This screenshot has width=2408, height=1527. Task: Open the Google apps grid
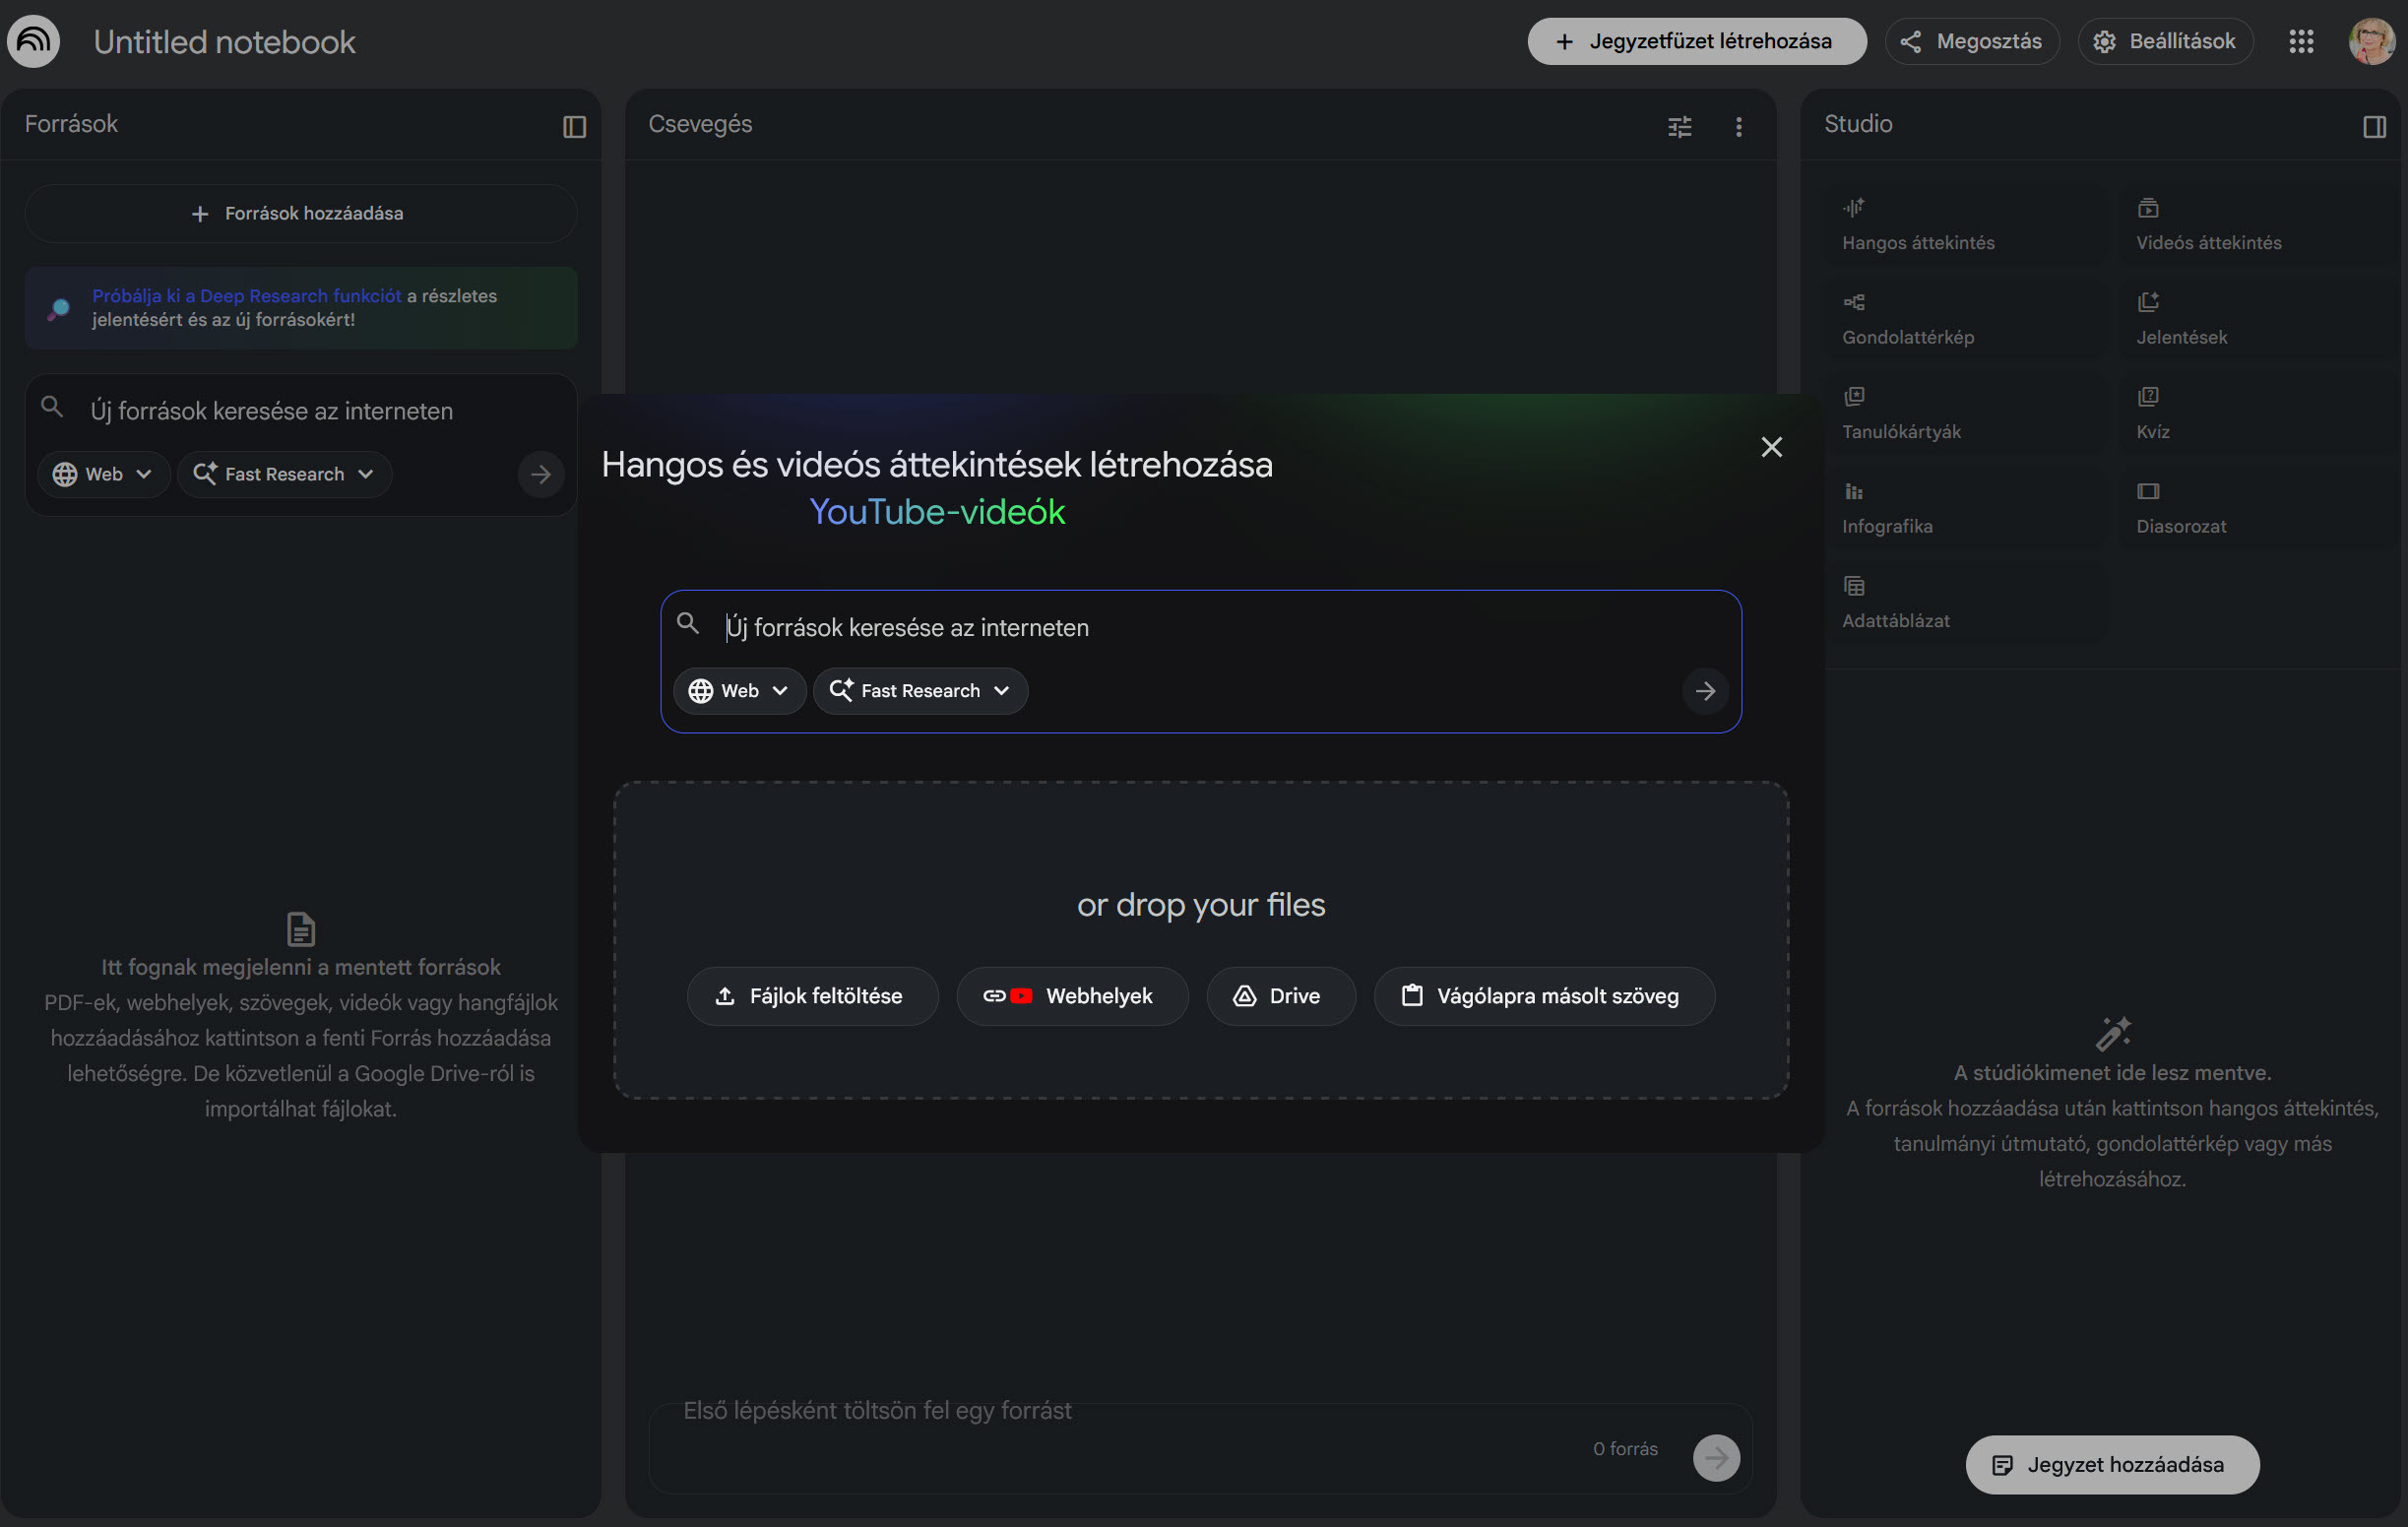pyautogui.click(x=2301, y=41)
